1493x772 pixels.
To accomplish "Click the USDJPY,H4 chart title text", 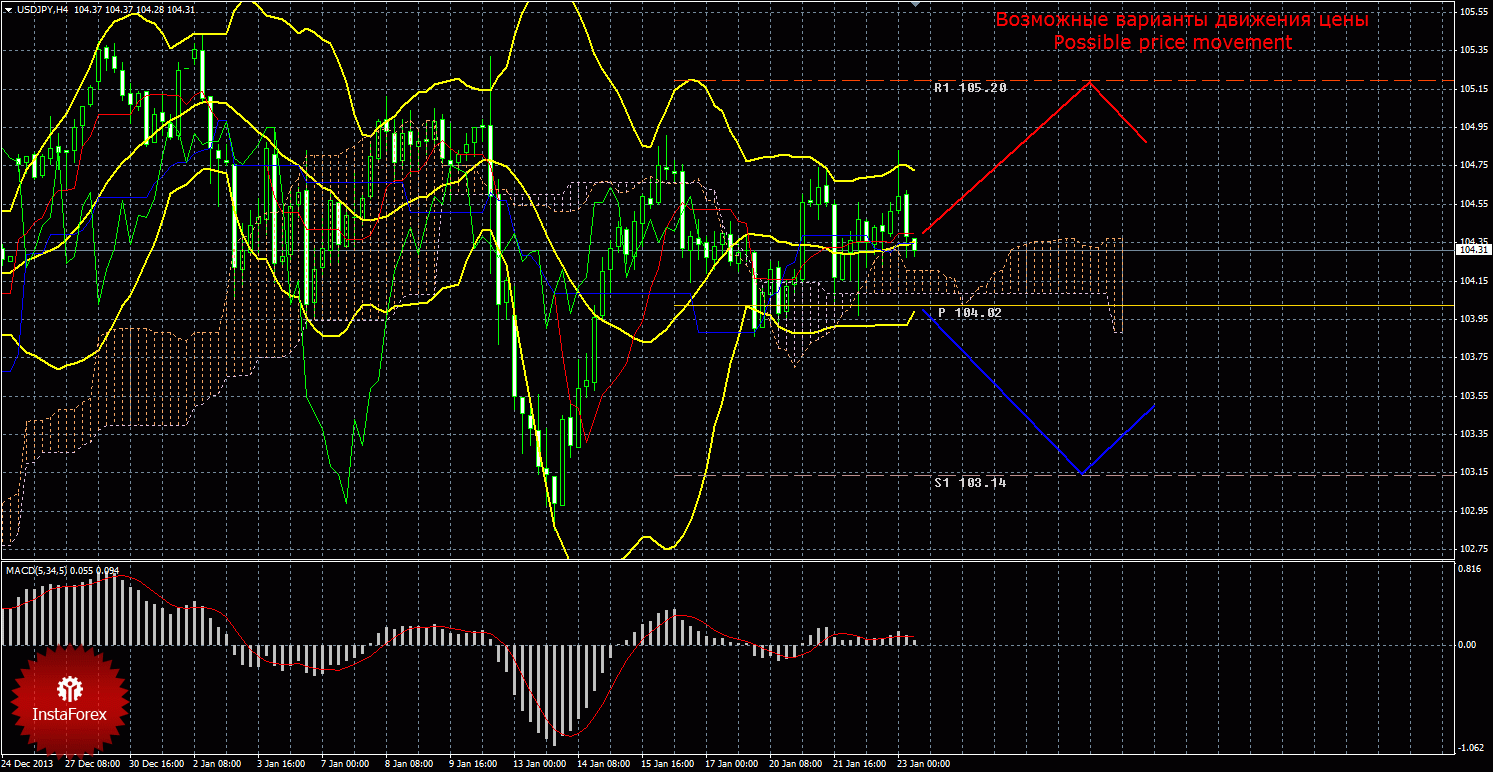I will (x=42, y=9).
